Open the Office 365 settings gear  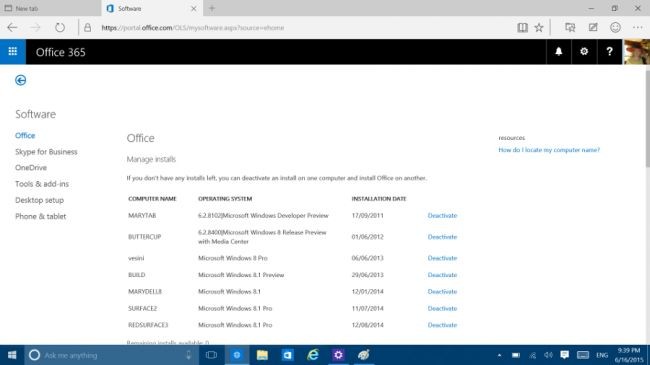(x=584, y=51)
